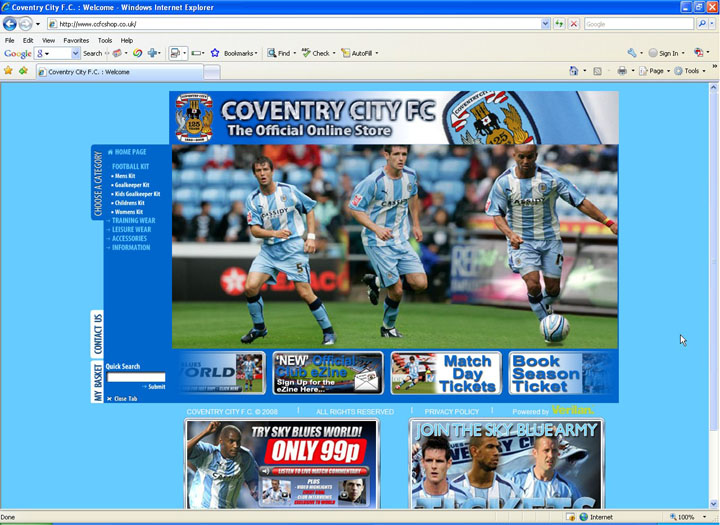Click the browser Back arrow button

point(11,23)
